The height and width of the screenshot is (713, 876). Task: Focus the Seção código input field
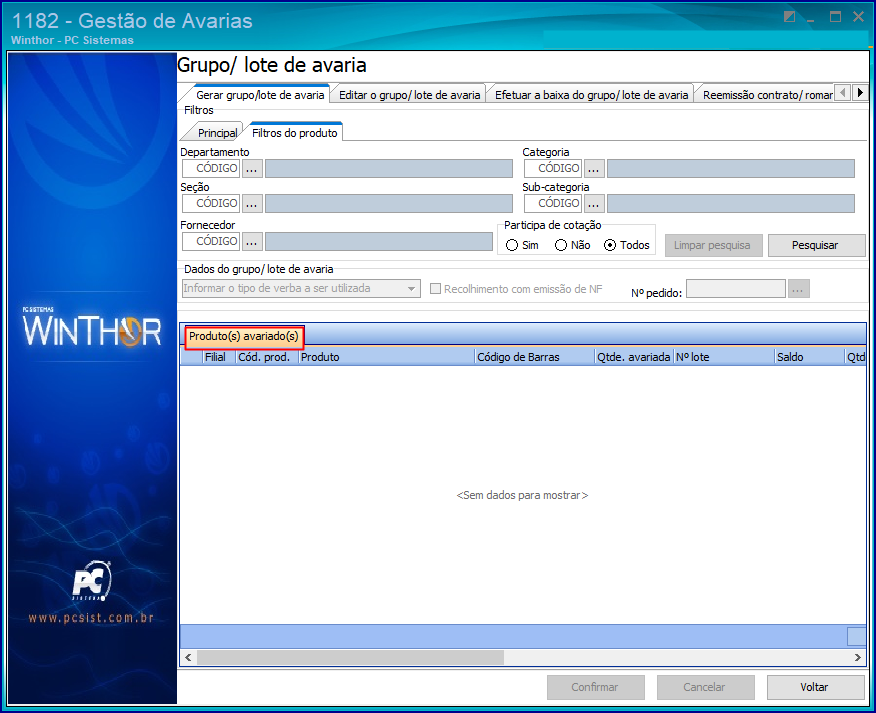point(211,203)
